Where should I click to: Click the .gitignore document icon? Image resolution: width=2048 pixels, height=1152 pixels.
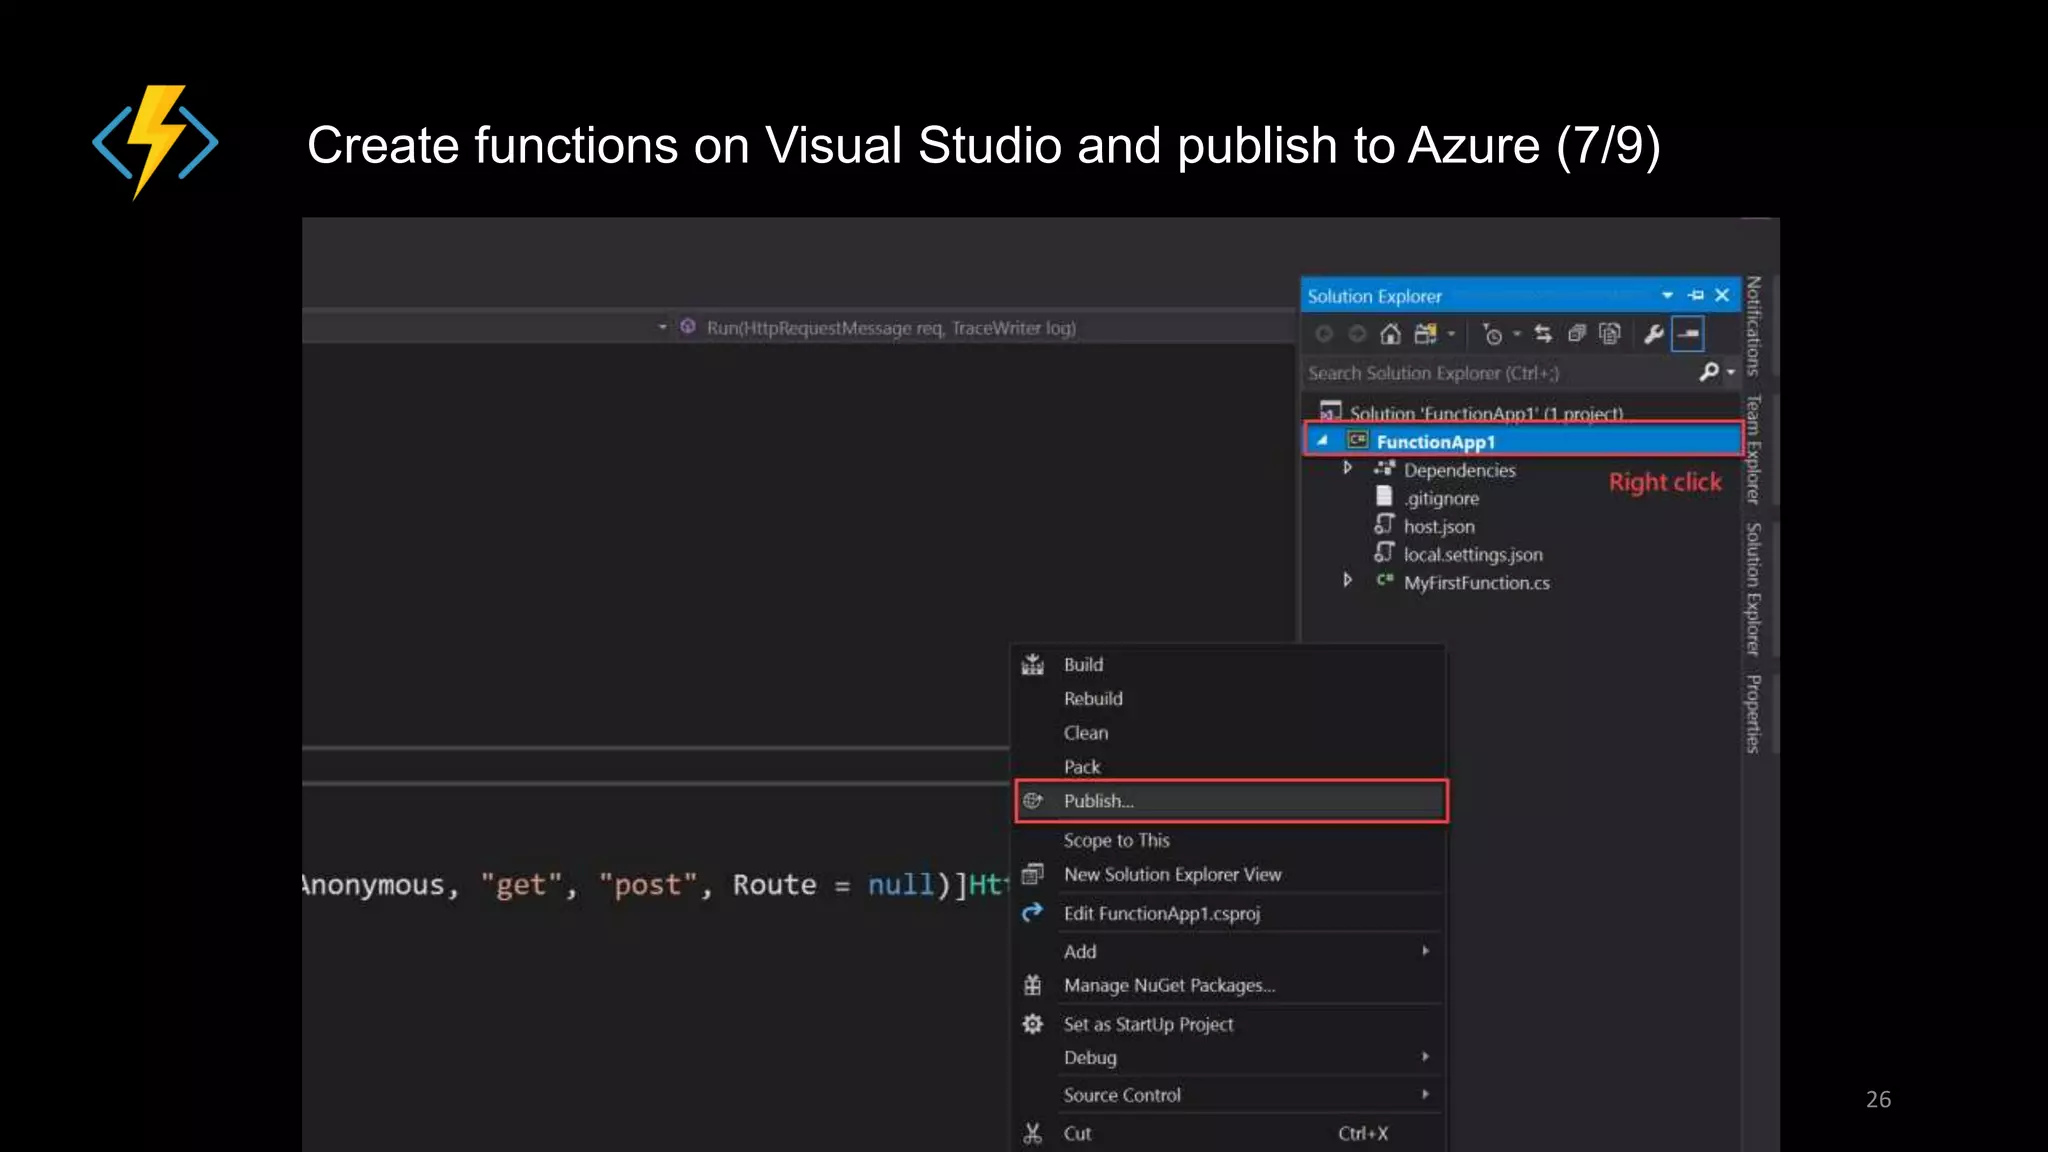pos(1384,496)
